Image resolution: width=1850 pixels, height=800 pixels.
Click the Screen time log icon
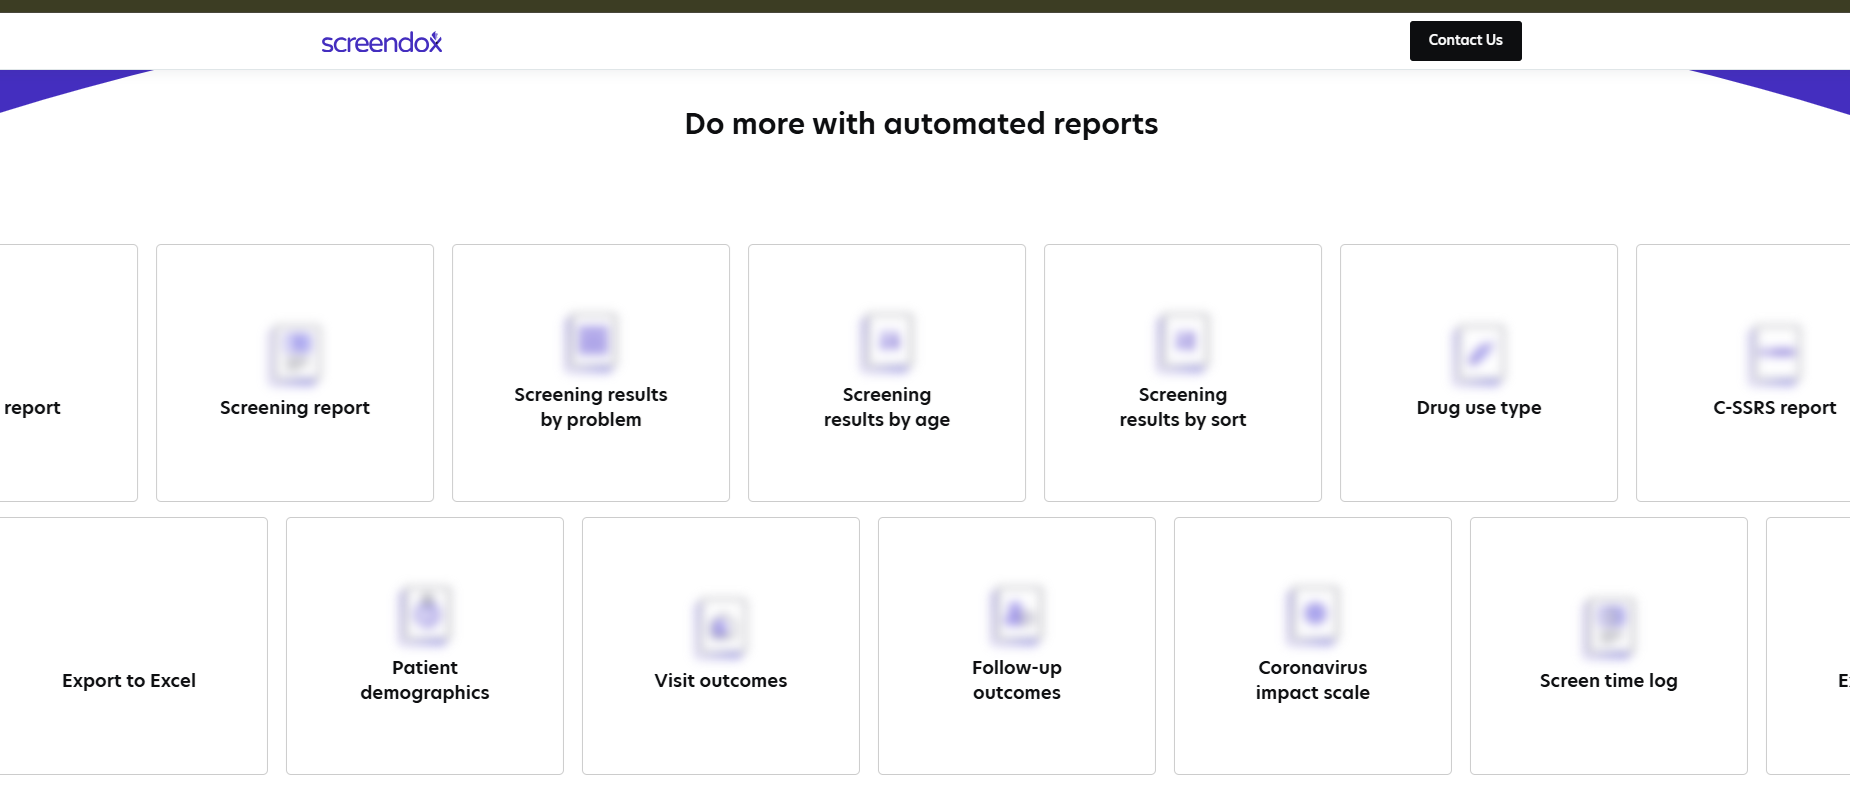1609,627
